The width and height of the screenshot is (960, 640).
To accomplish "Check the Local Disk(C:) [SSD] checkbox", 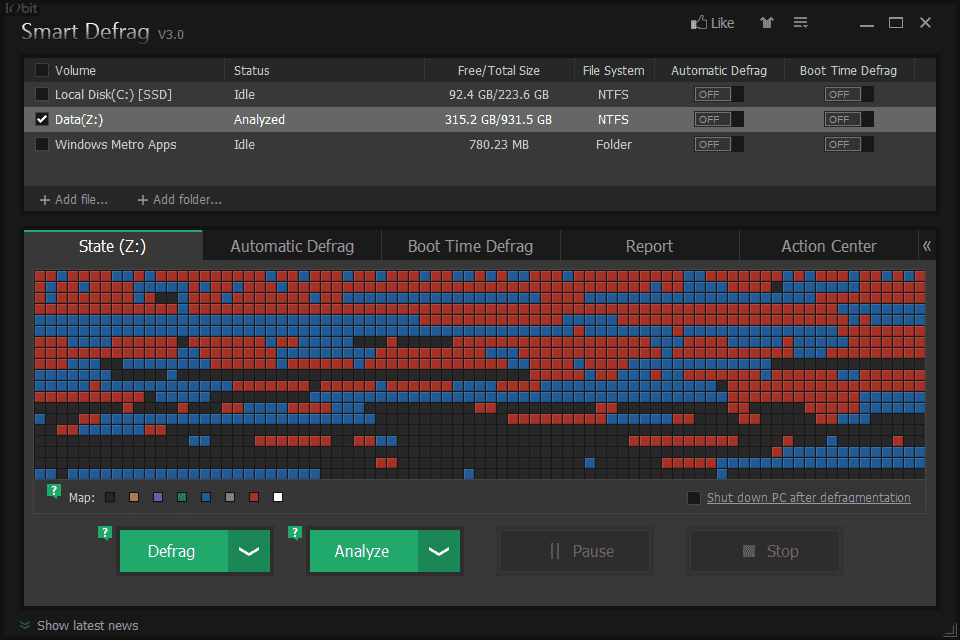I will pyautogui.click(x=42, y=94).
